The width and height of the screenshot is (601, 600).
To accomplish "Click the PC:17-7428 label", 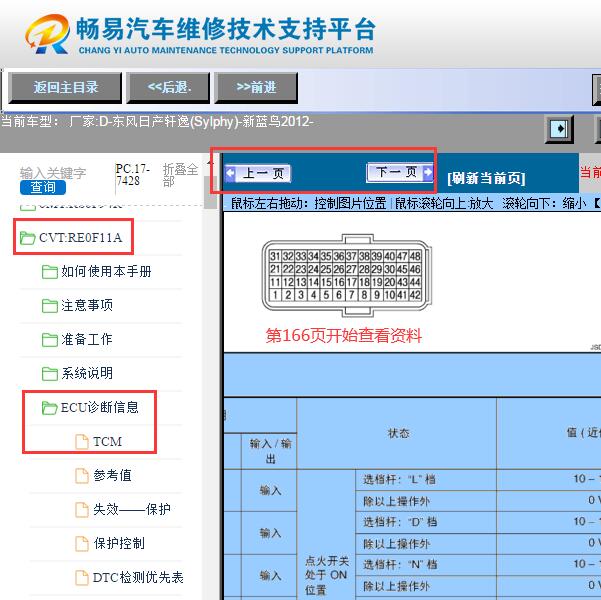I will [x=133, y=174].
